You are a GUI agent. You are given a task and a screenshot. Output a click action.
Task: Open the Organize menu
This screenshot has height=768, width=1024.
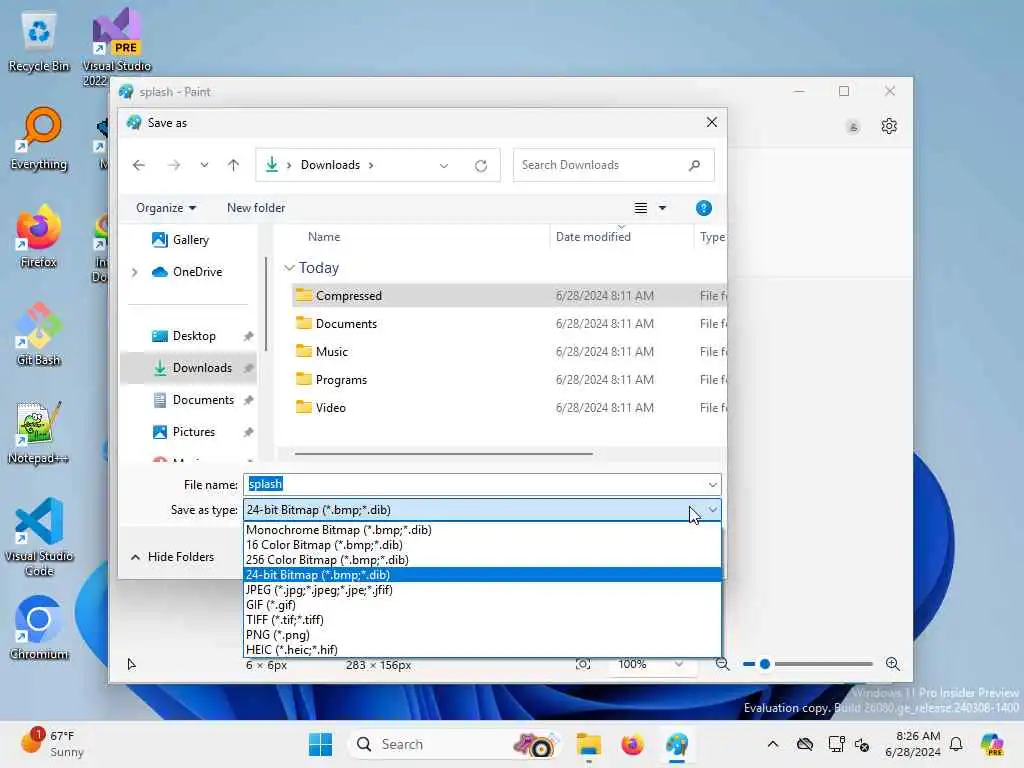click(x=166, y=208)
